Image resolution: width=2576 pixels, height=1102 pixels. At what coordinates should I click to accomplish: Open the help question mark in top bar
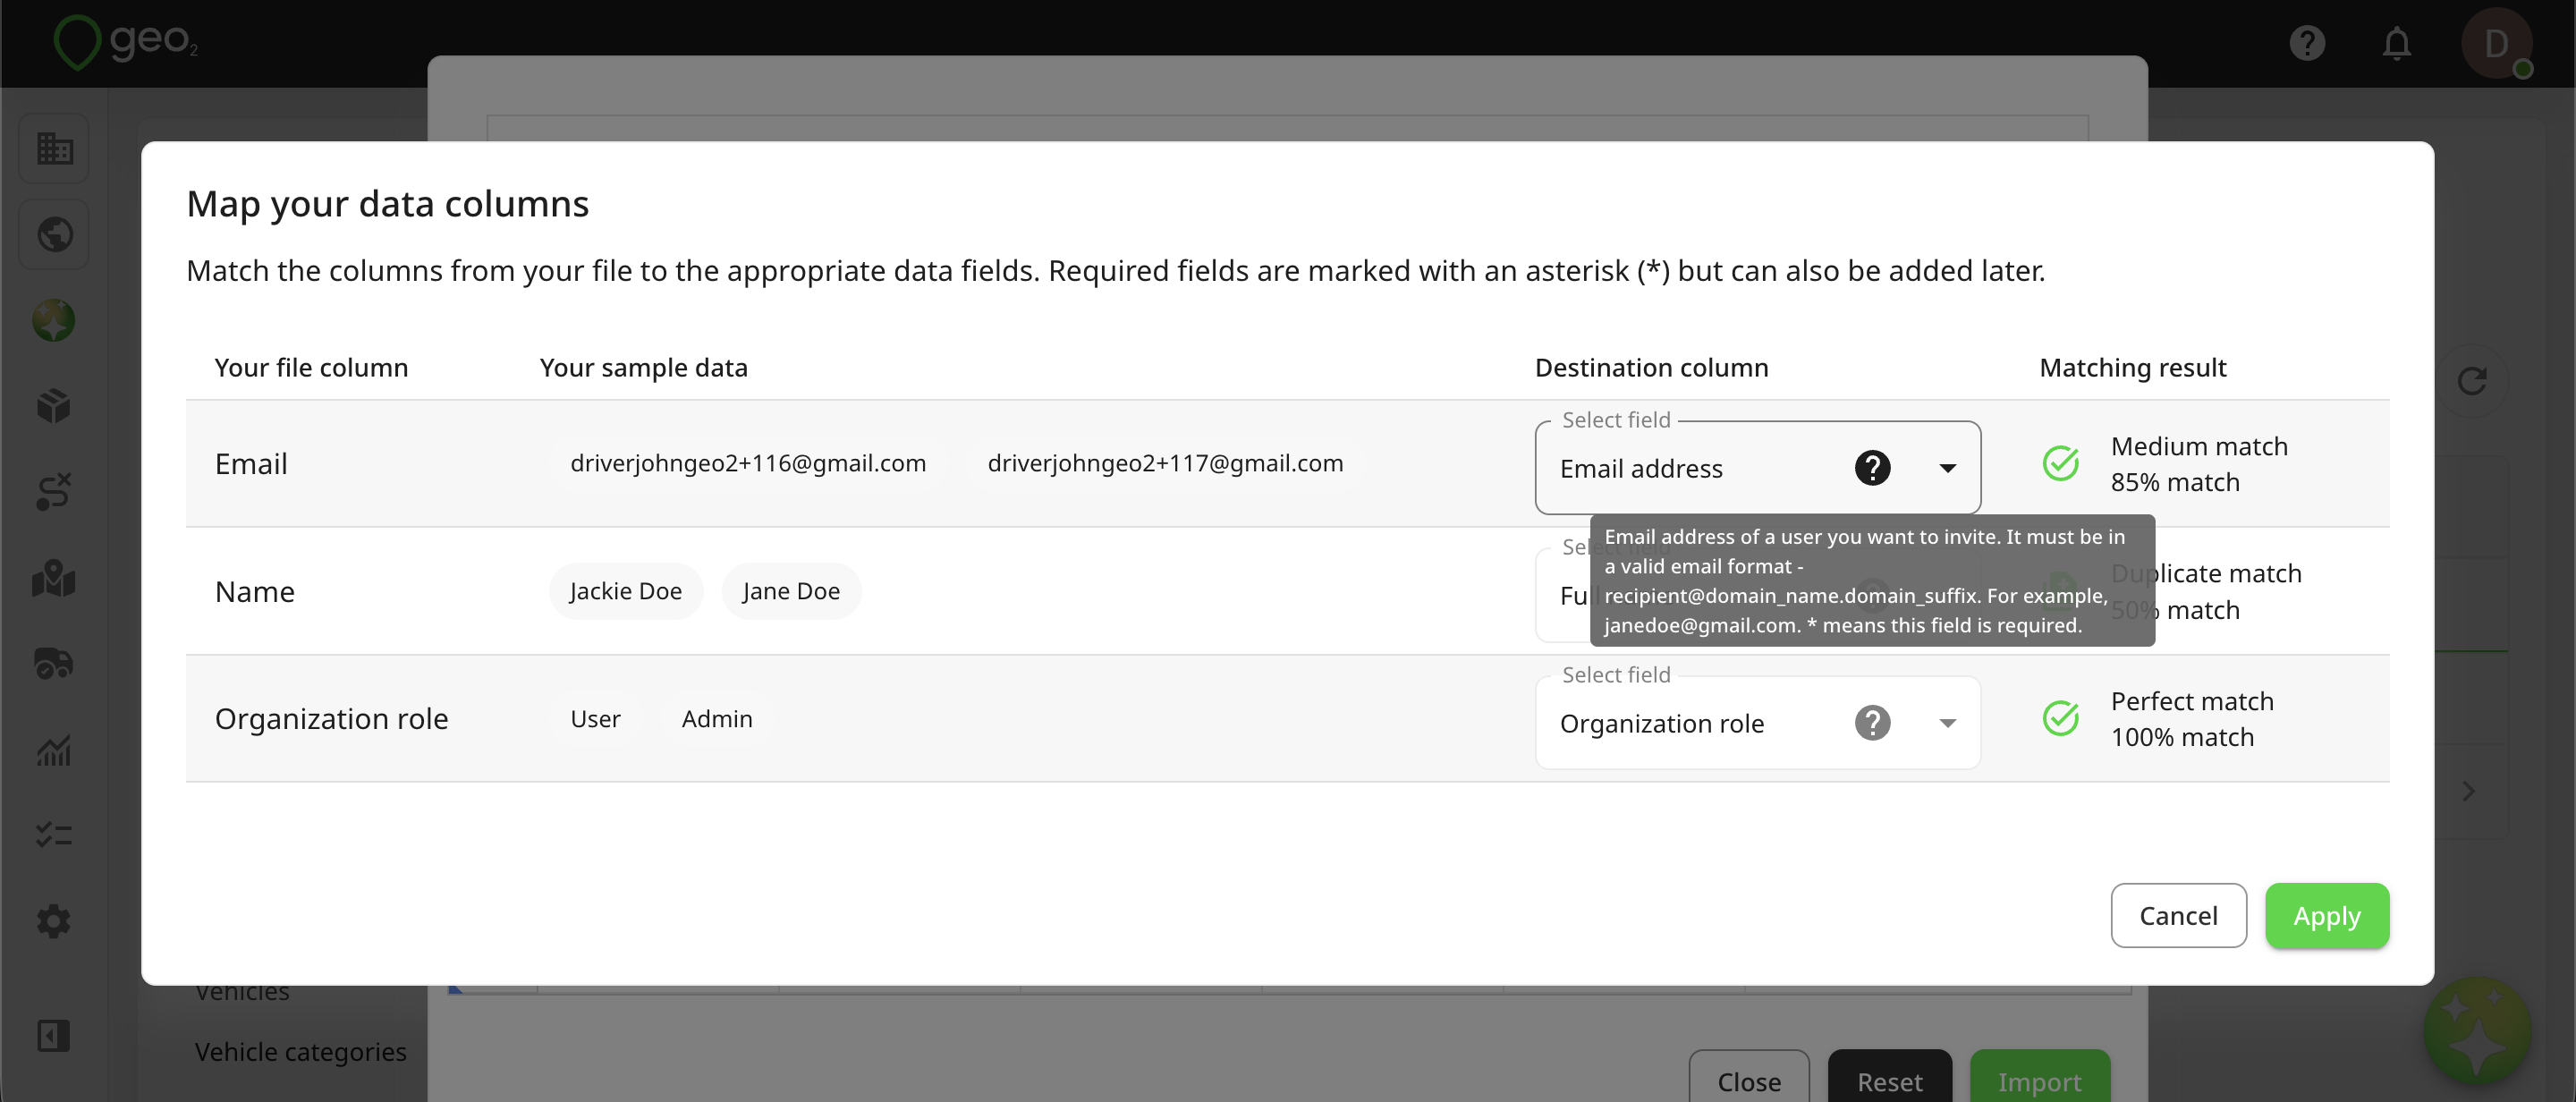(2307, 43)
